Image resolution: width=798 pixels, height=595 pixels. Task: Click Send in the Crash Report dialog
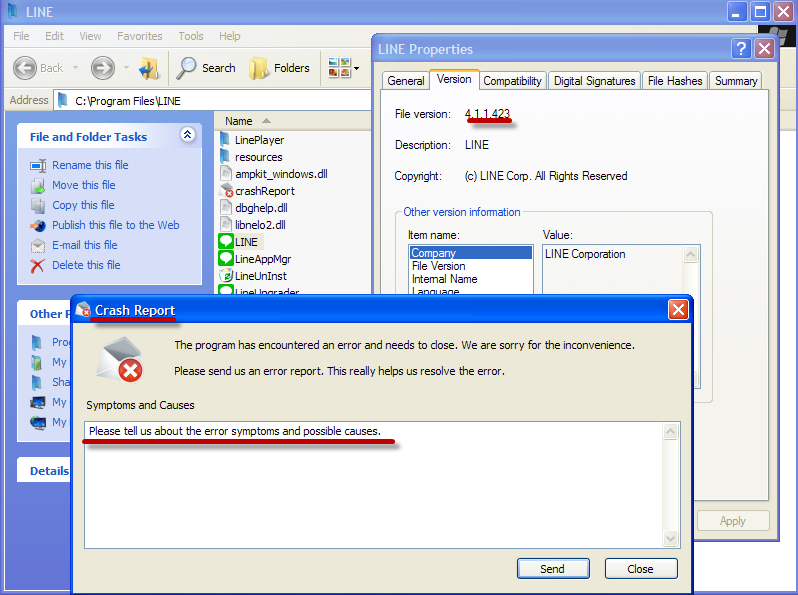pyautogui.click(x=553, y=569)
